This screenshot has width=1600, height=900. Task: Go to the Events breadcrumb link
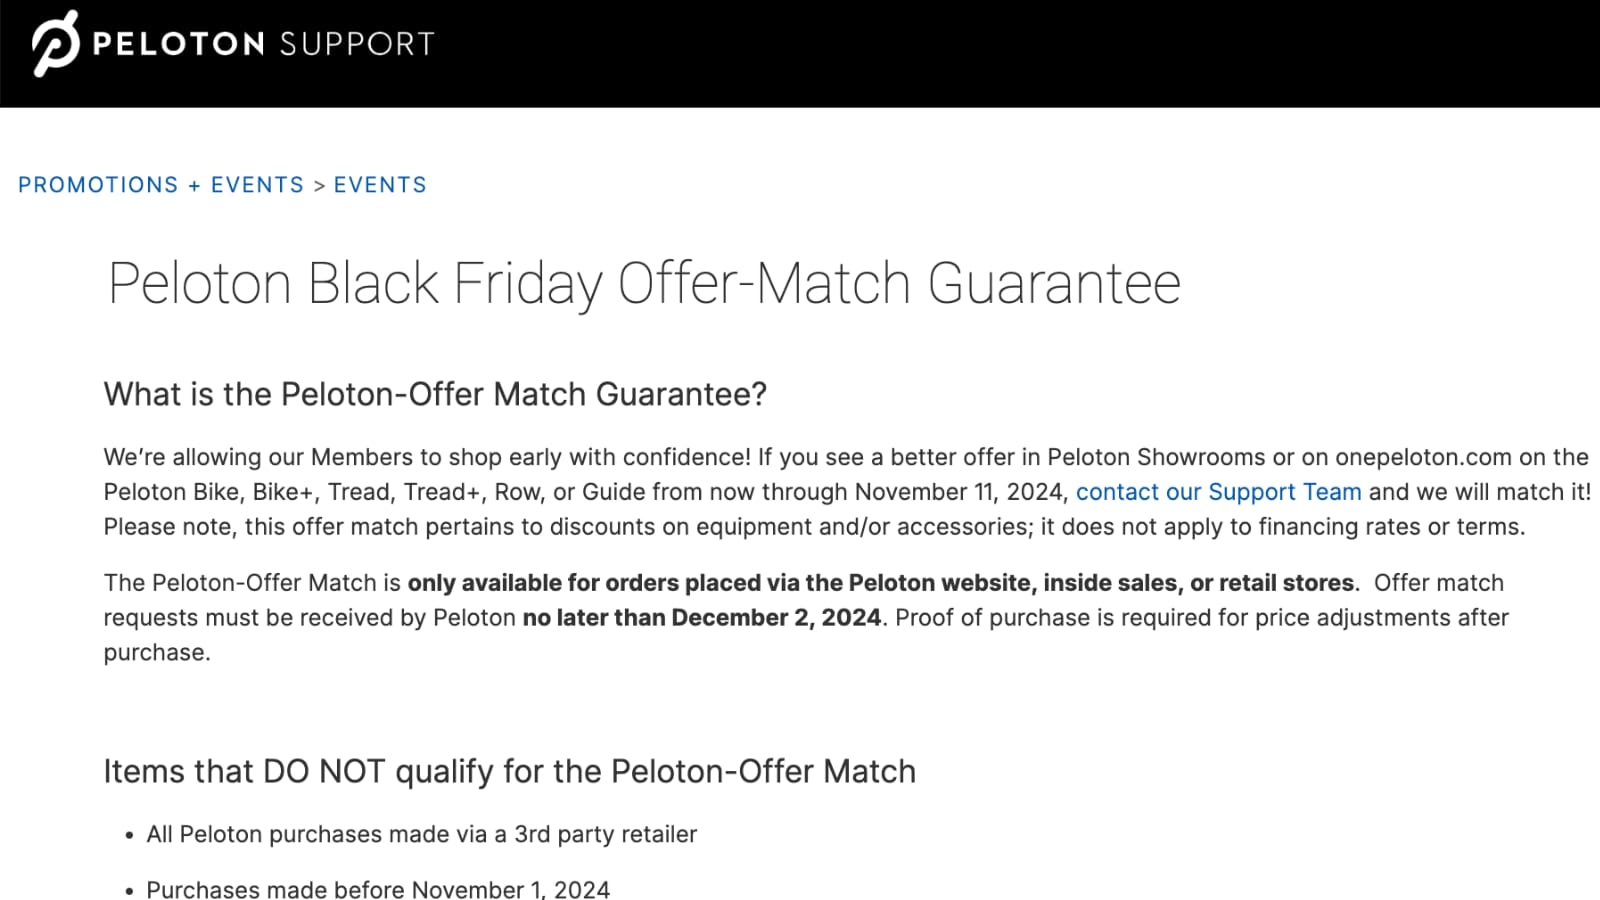tap(380, 185)
